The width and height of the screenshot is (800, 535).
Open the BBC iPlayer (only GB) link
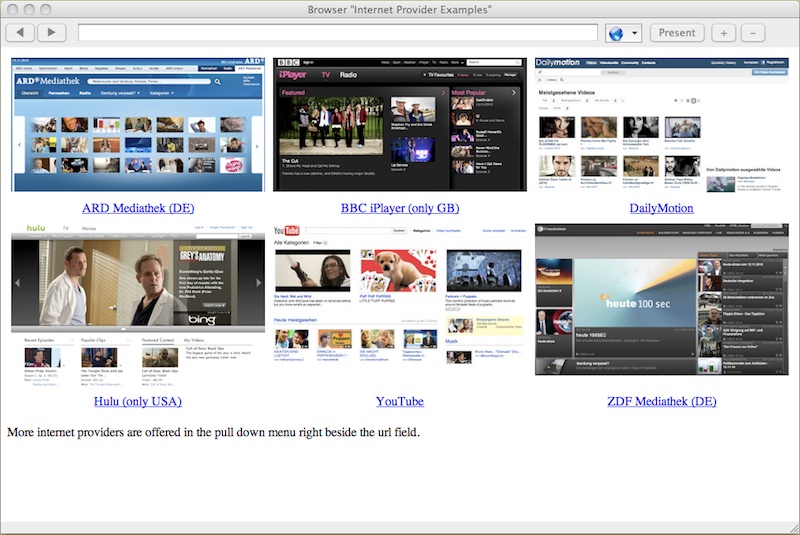point(399,208)
